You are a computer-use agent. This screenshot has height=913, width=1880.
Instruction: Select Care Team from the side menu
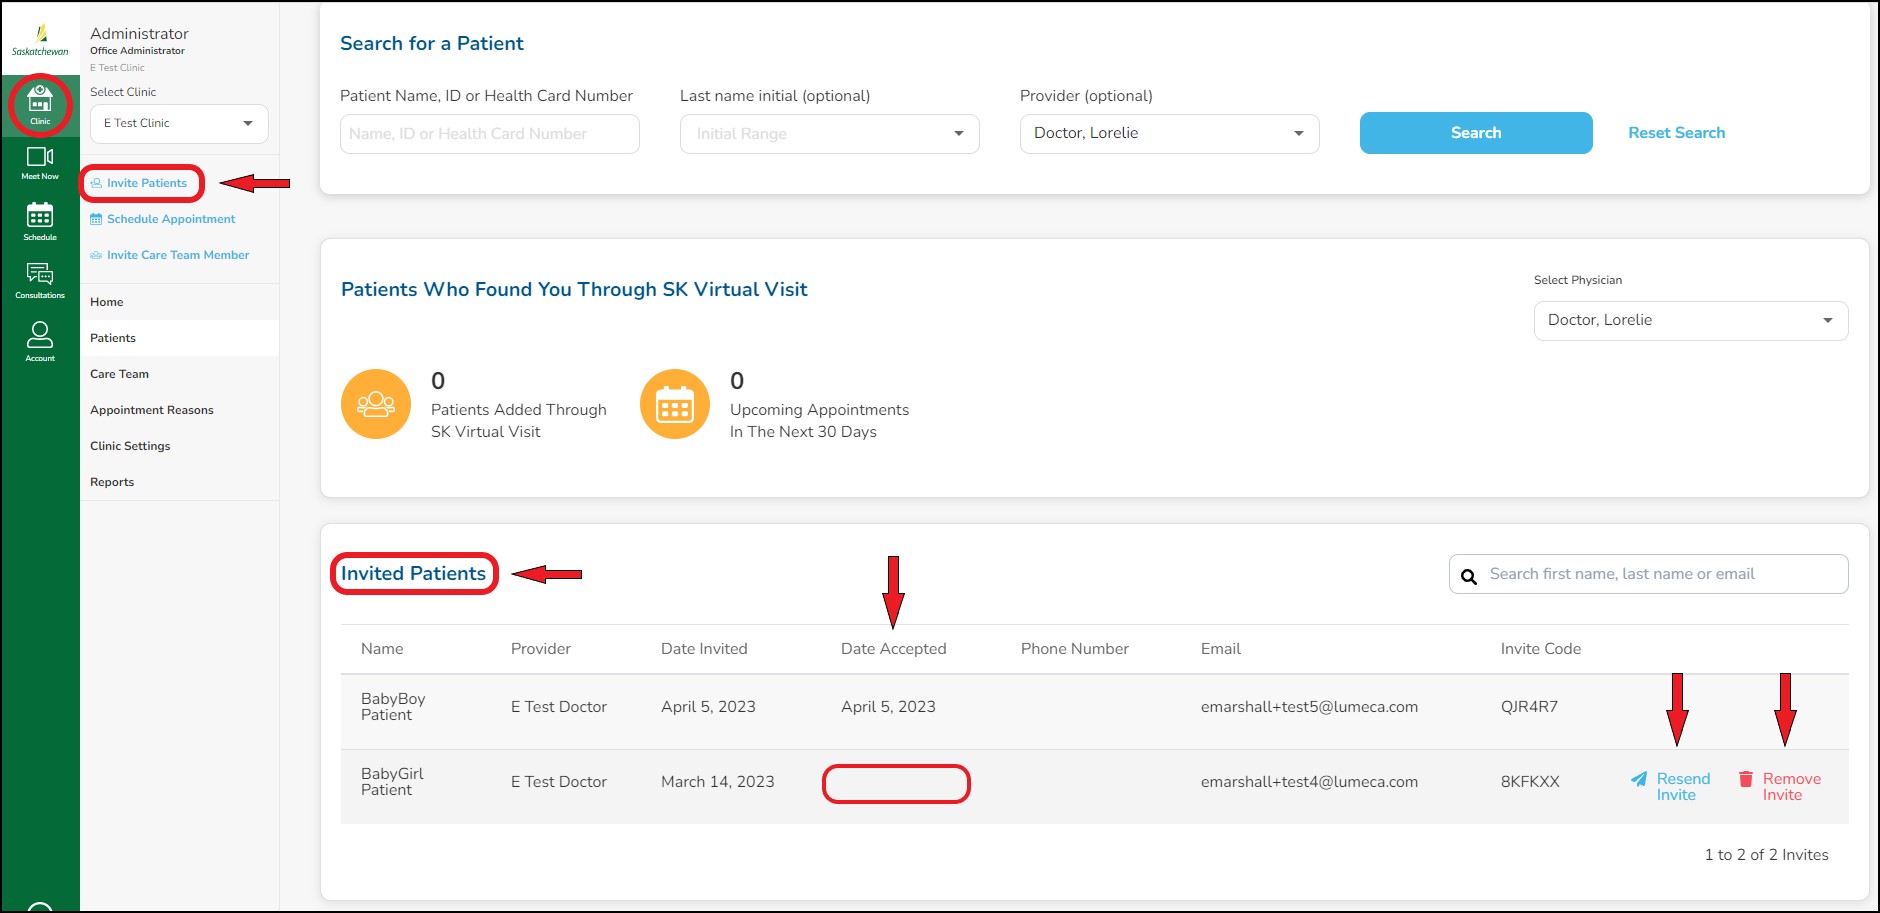[x=119, y=374]
